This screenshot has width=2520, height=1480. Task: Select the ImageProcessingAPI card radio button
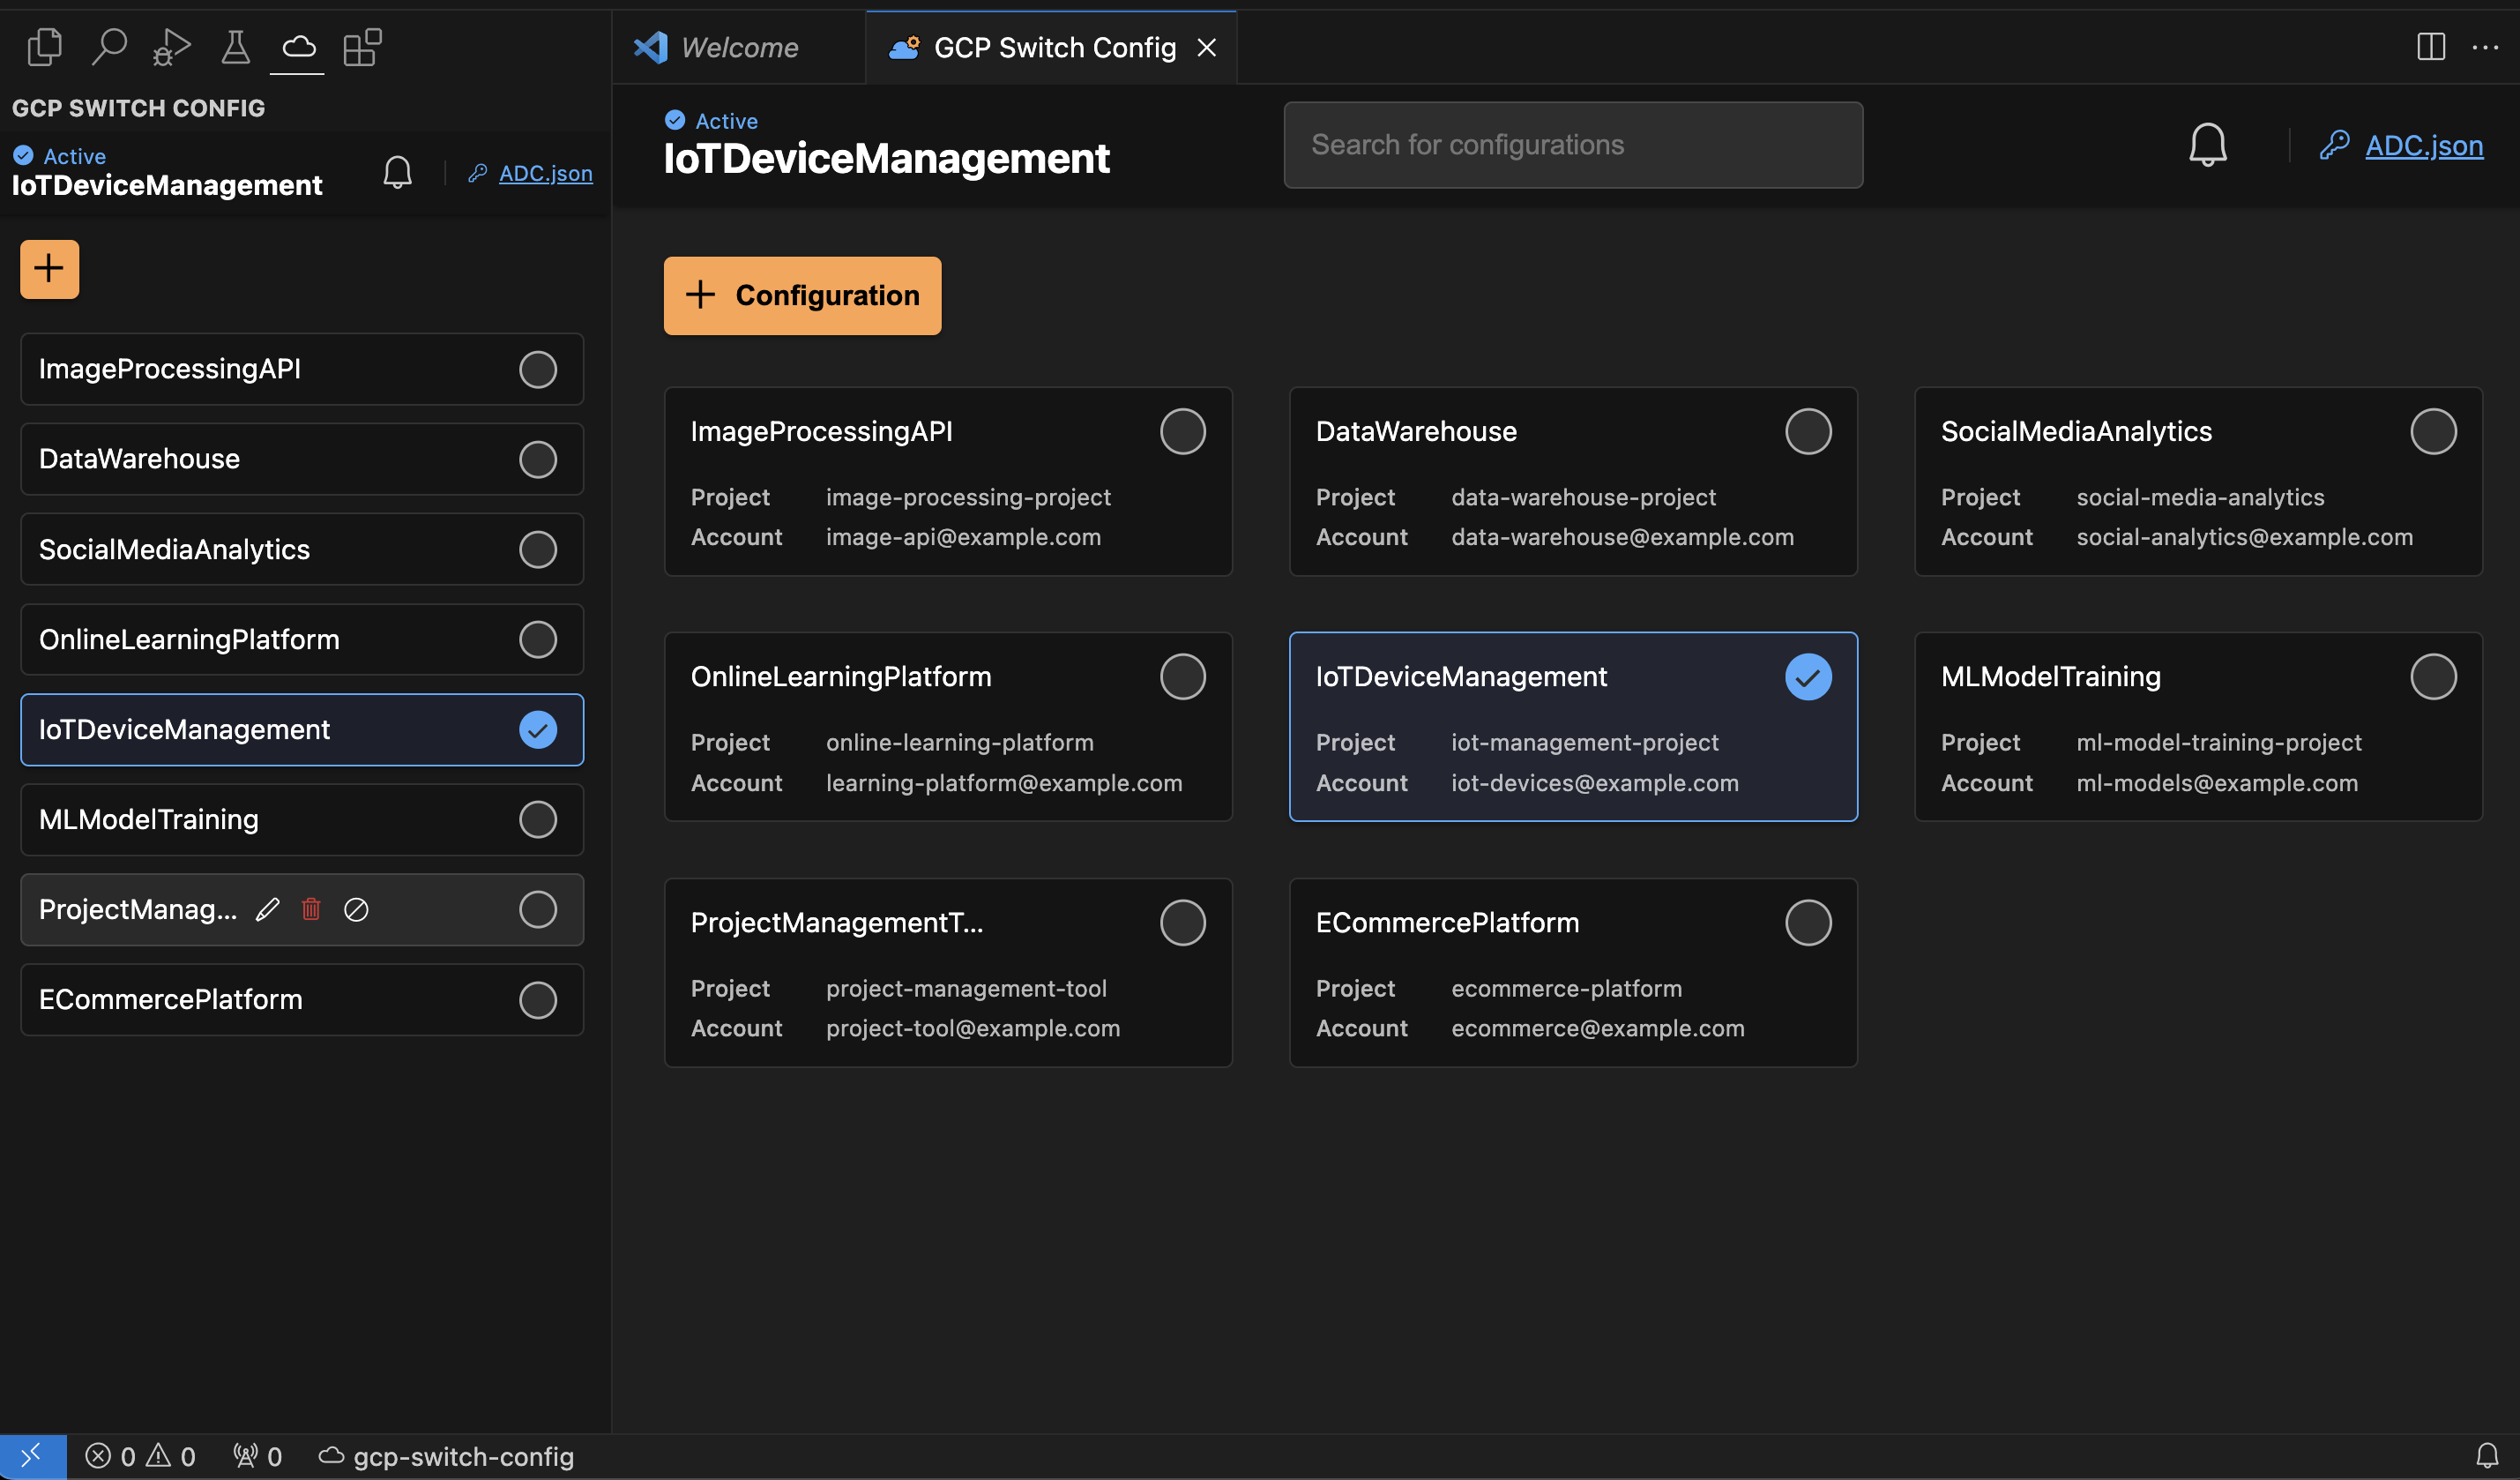1183,431
